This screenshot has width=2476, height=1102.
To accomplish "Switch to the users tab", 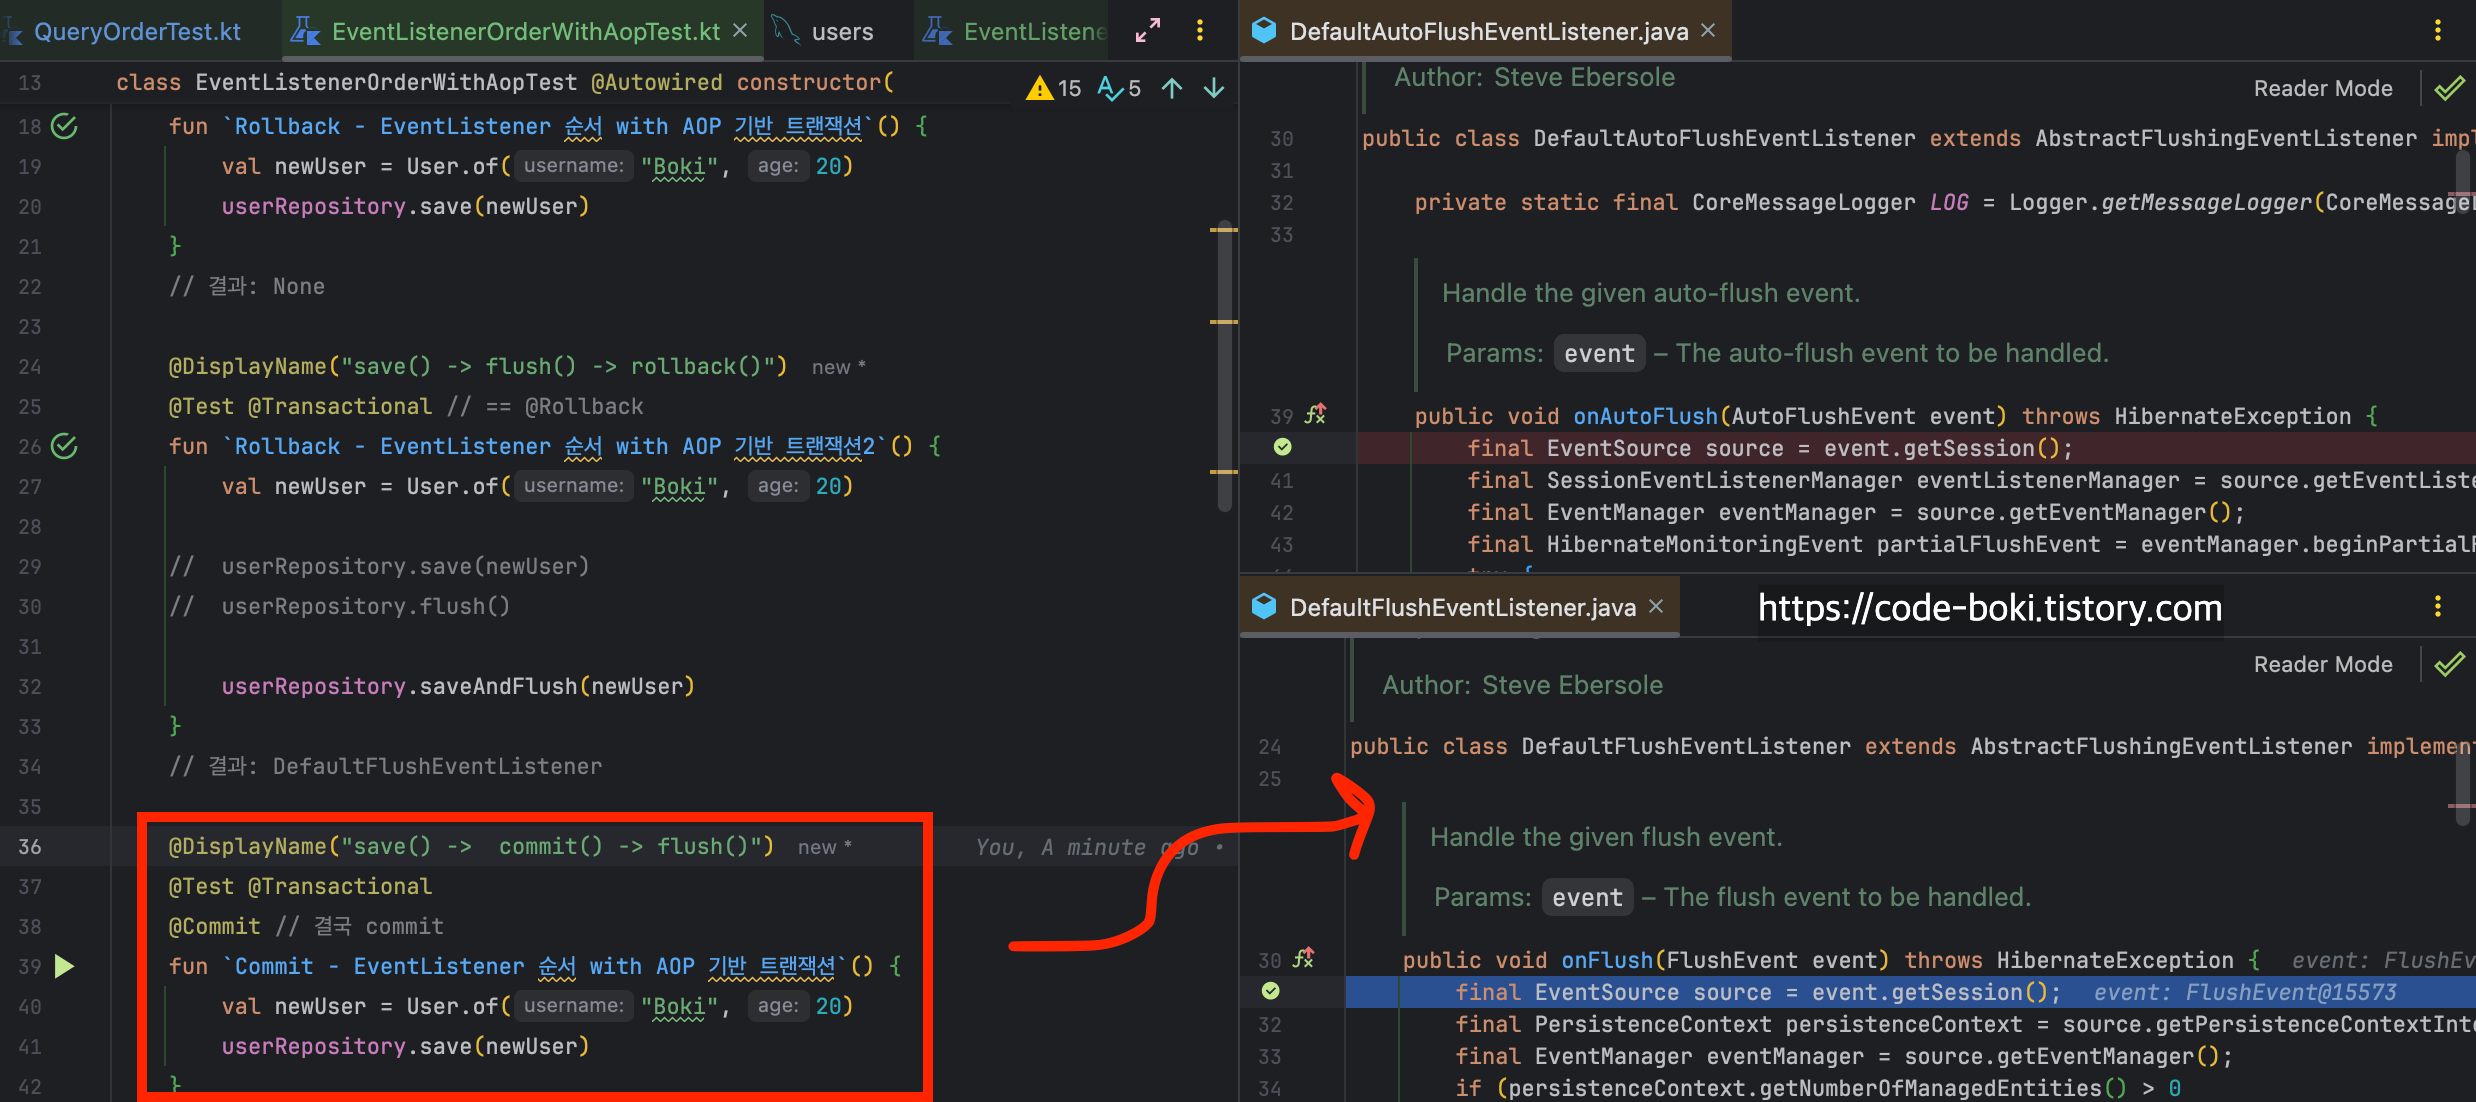I will pyautogui.click(x=841, y=31).
